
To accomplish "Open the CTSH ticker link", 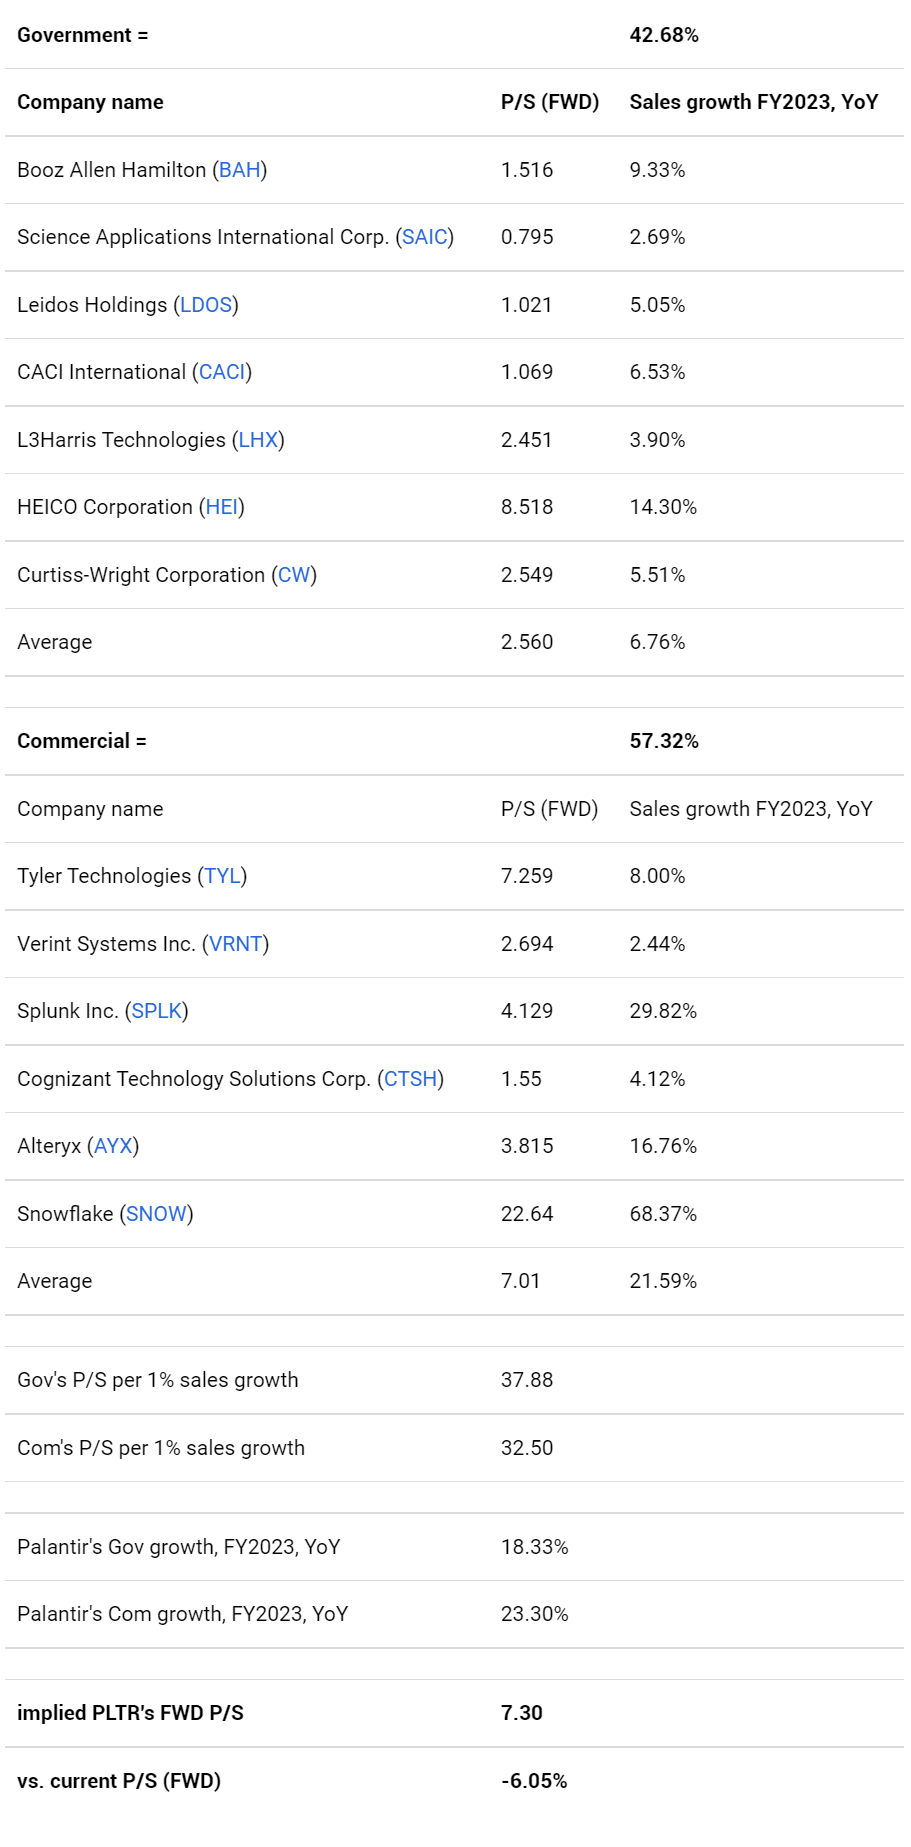I will point(411,1079).
